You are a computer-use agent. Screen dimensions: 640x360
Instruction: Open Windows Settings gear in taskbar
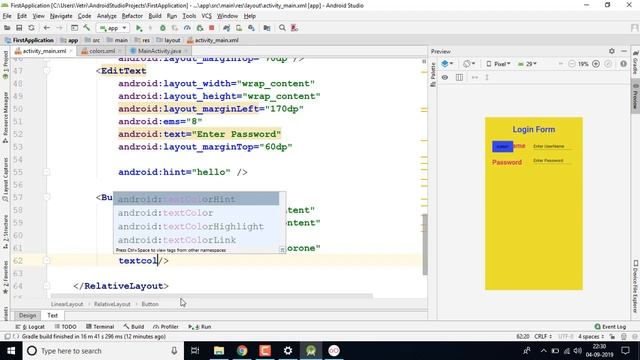point(288,351)
